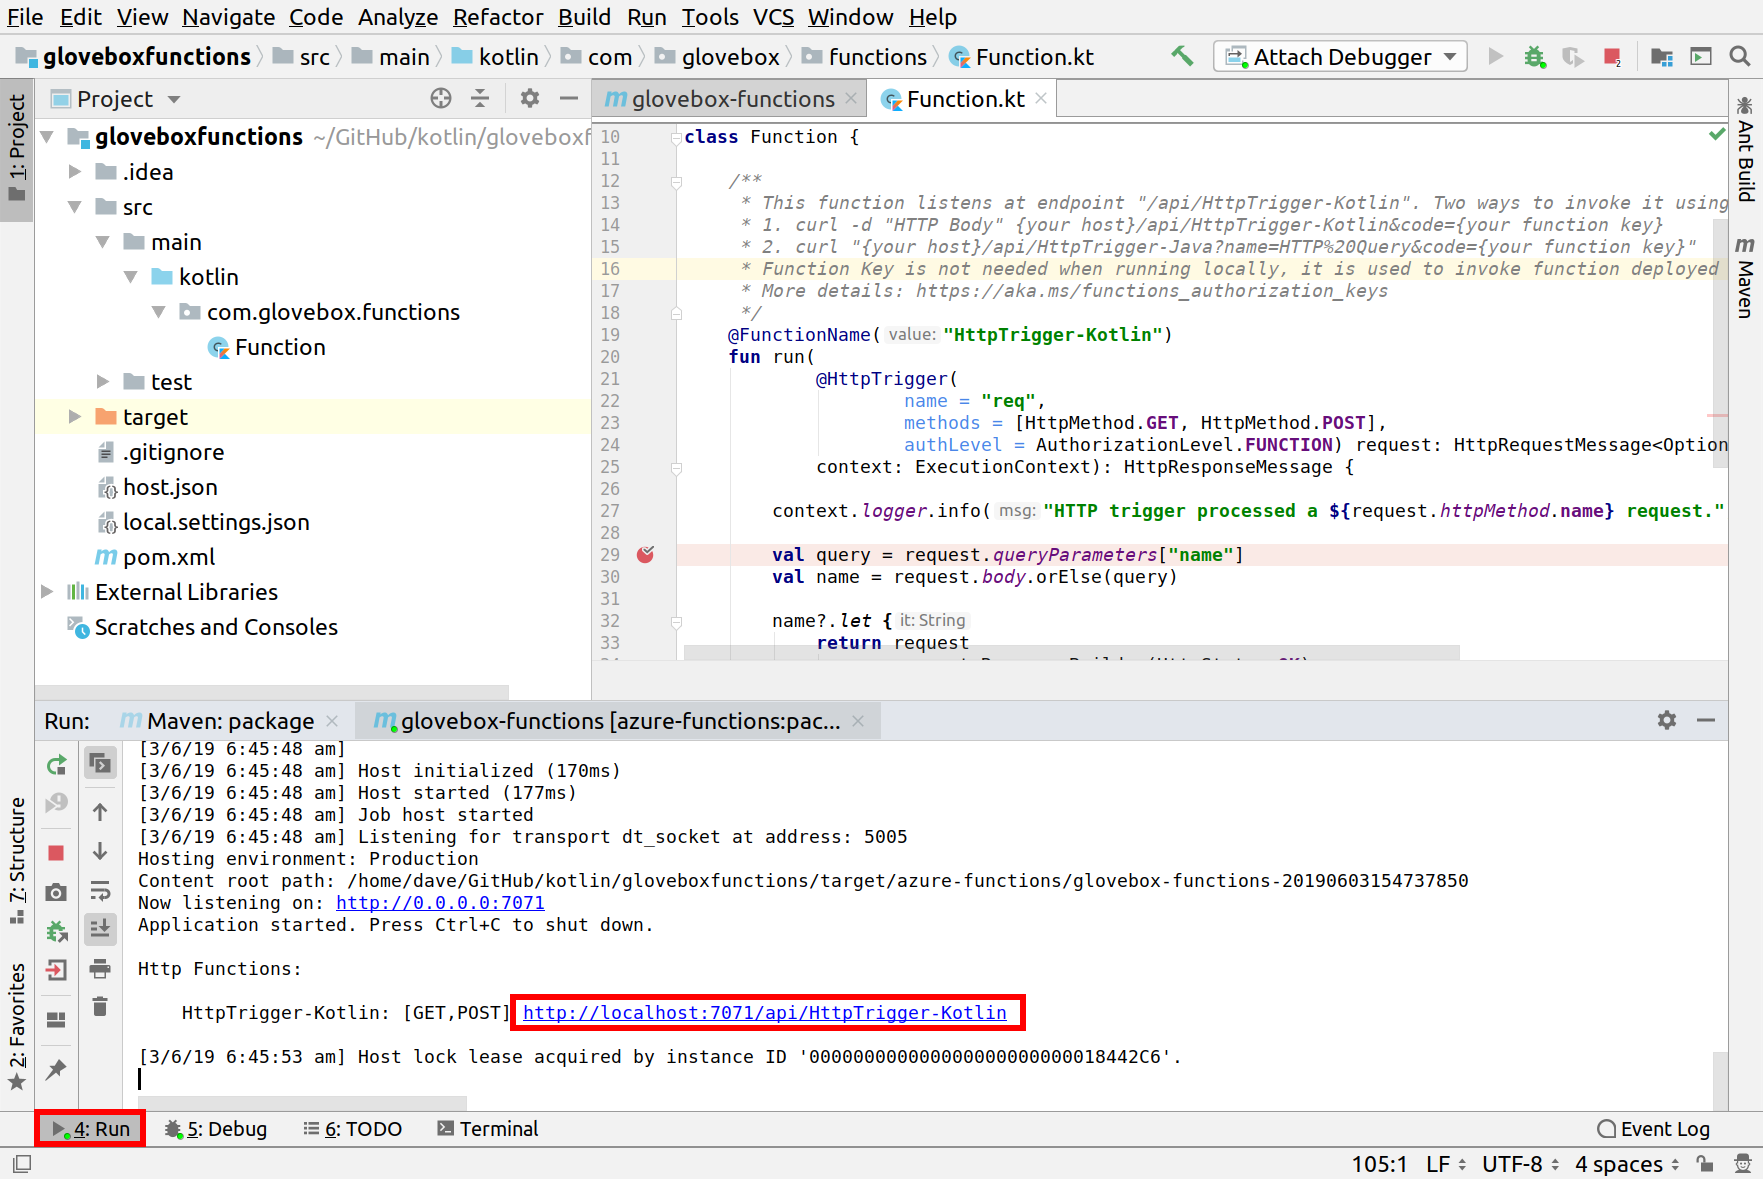Click the red Stop icon in Run panel
The height and width of the screenshot is (1179, 1763).
57,853
